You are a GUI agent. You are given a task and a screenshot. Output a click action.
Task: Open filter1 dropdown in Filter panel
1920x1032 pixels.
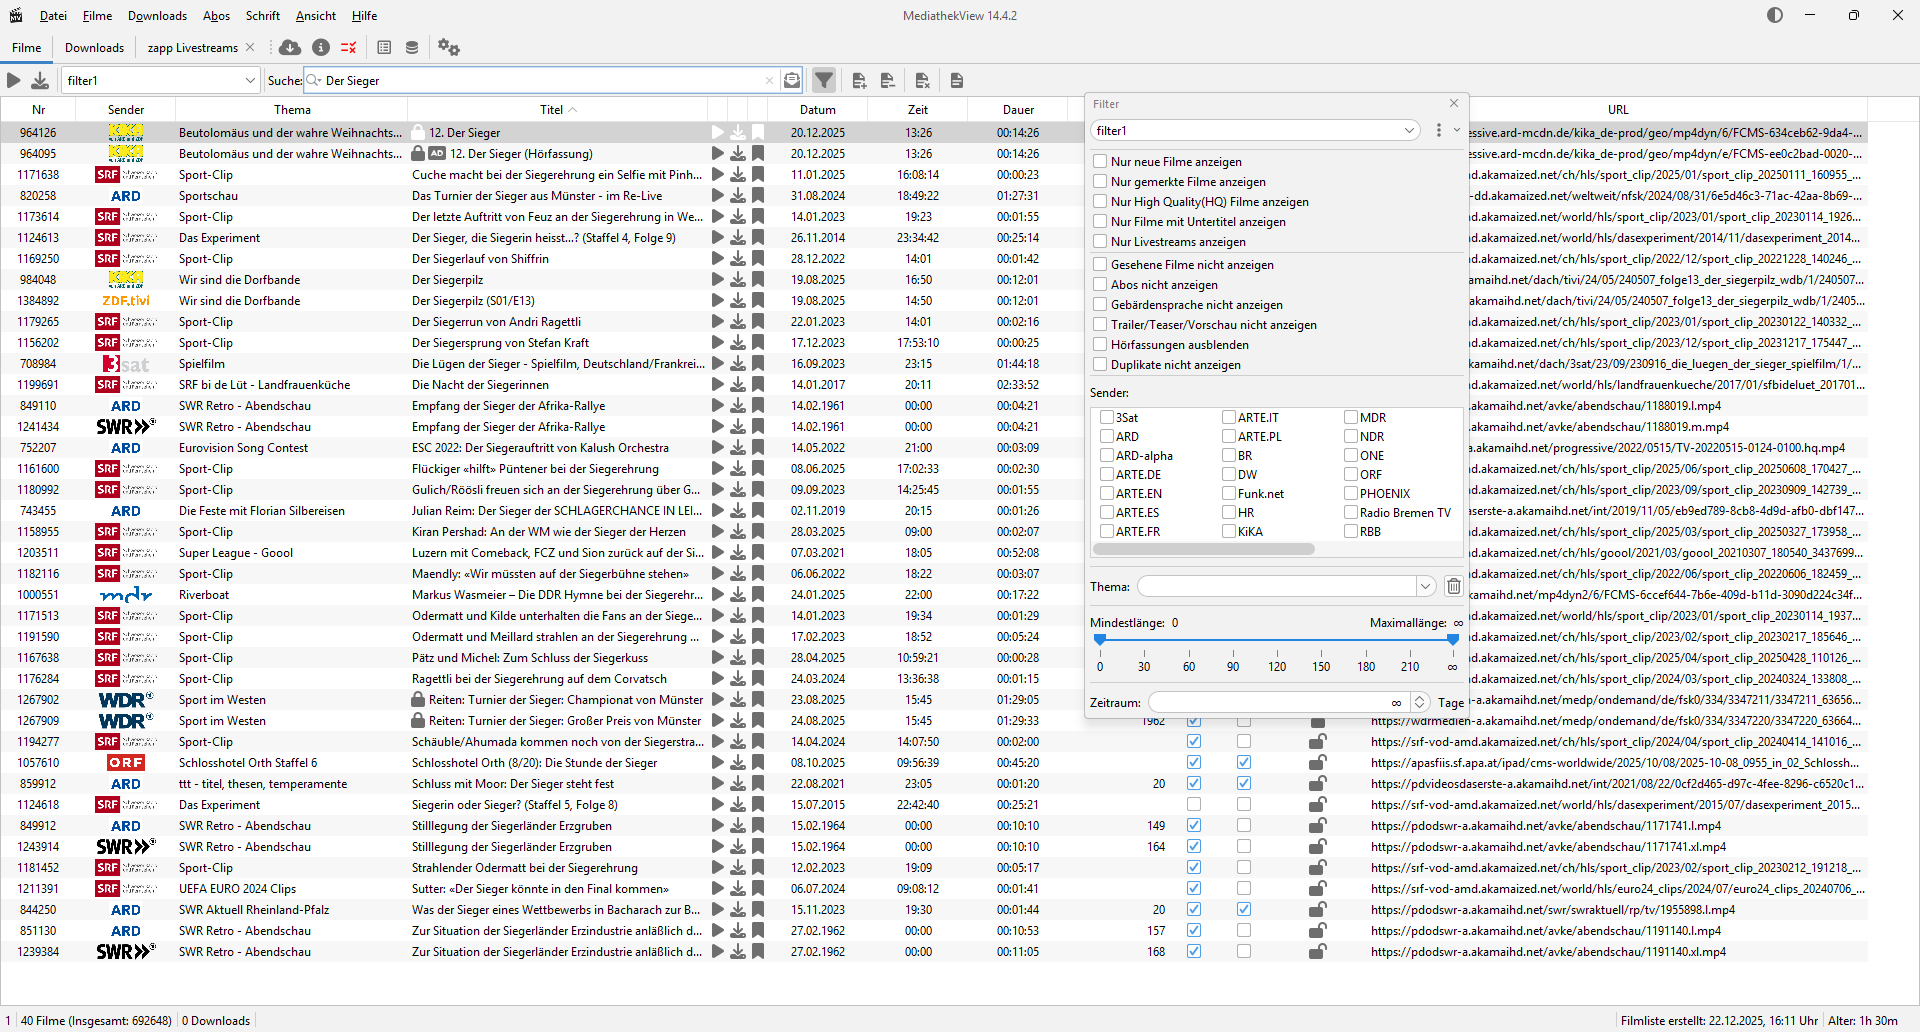(1408, 130)
